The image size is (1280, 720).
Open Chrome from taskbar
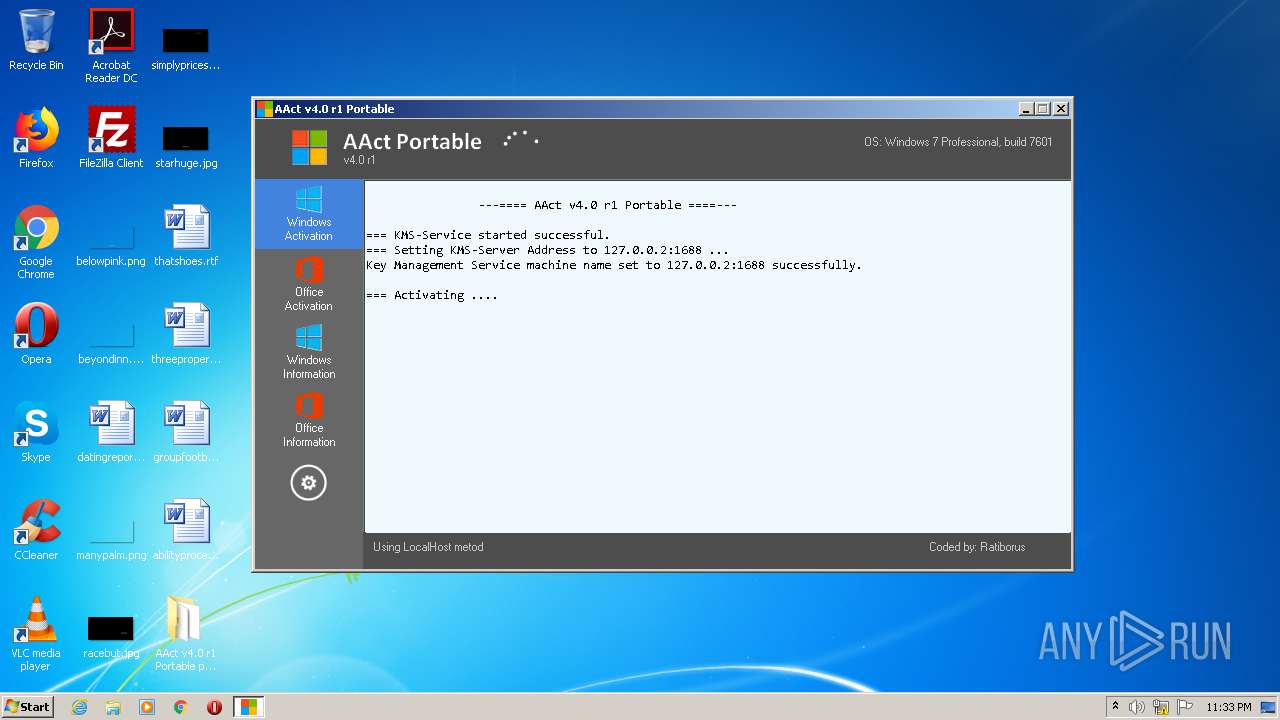(181, 707)
